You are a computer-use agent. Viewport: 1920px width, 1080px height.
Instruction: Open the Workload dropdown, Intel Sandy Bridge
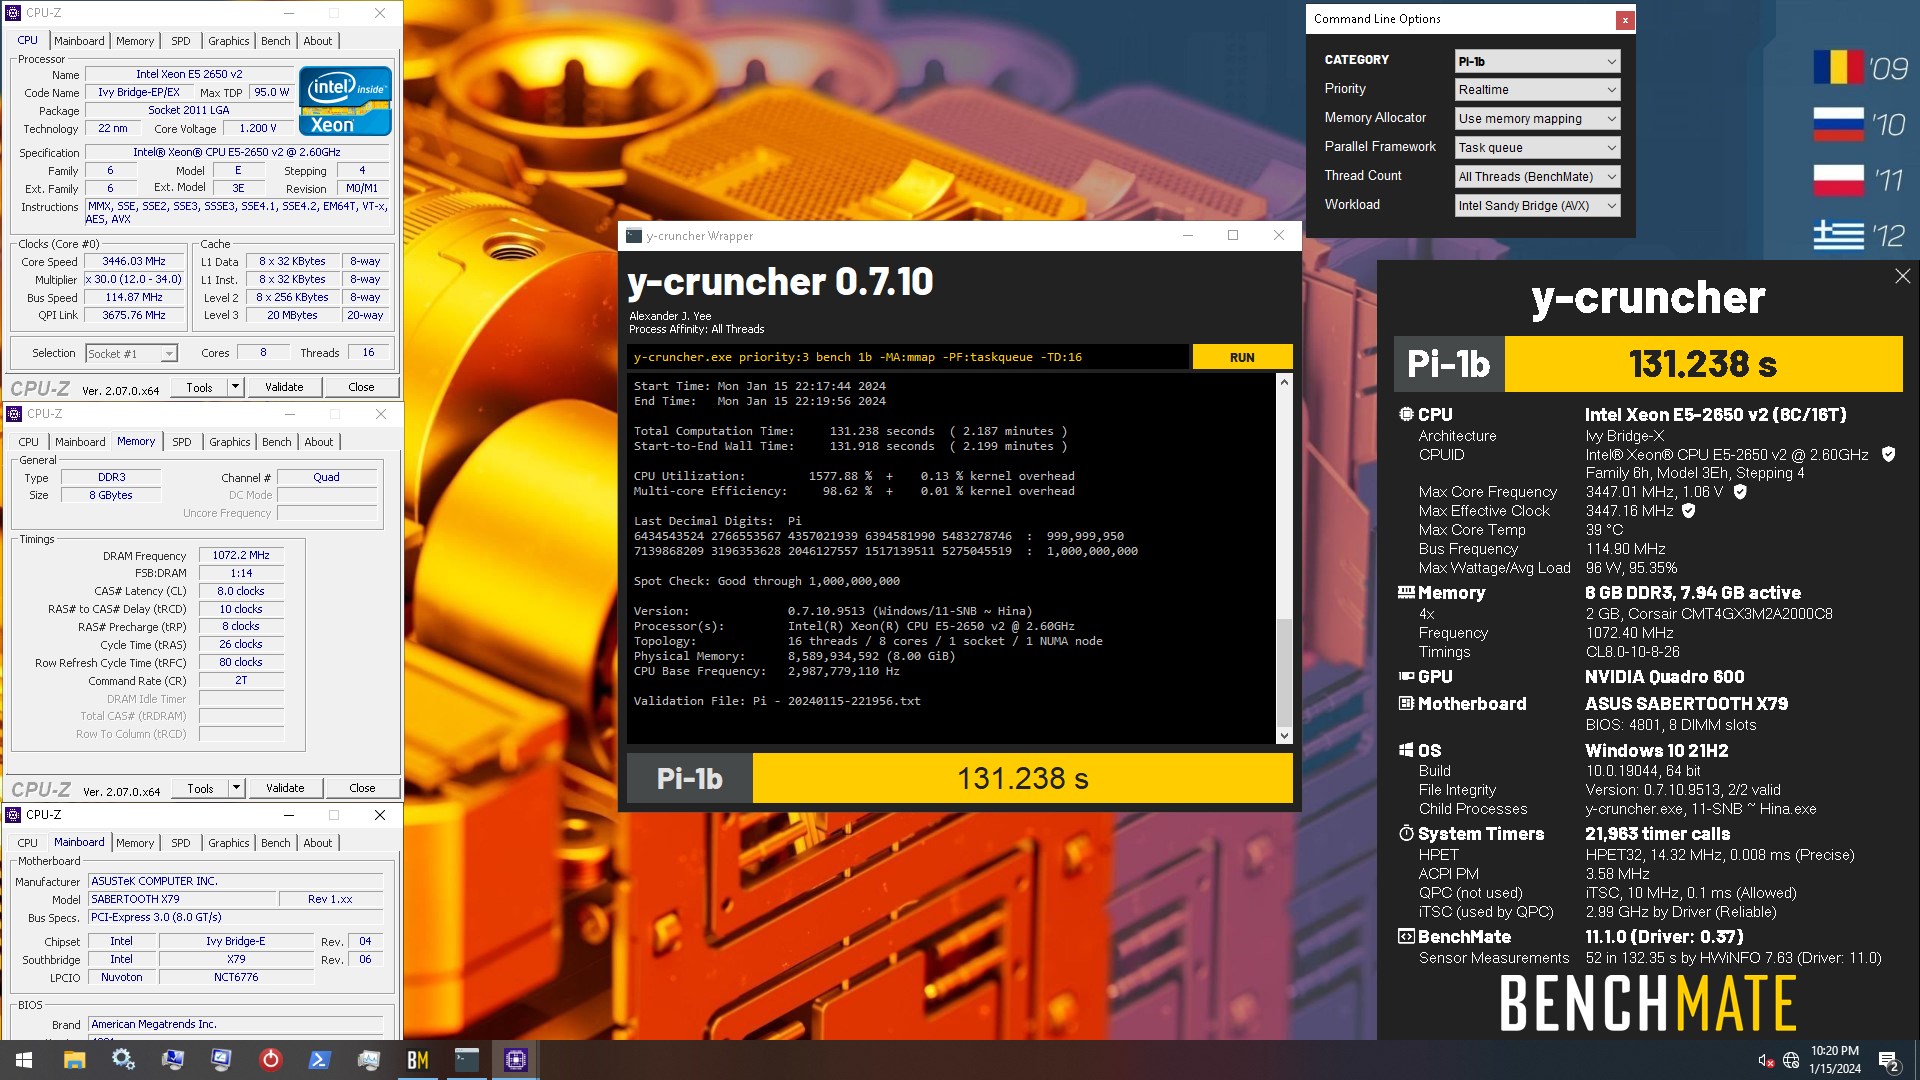(1537, 206)
